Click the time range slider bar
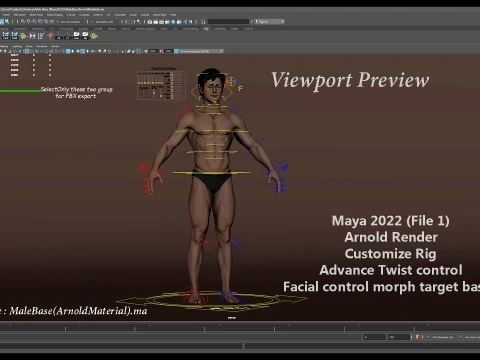The image size is (480, 360). [x=180, y=337]
